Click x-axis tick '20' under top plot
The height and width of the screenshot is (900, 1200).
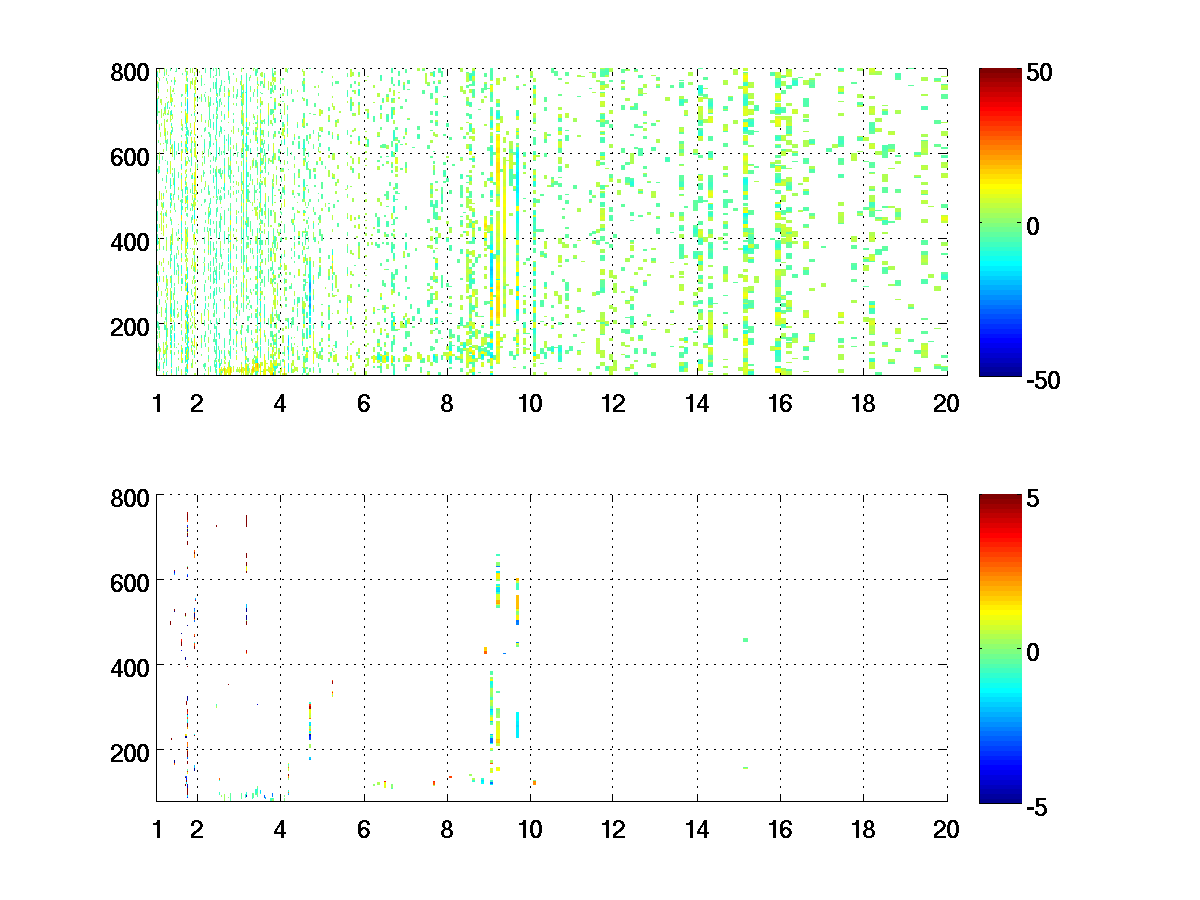click(946, 404)
